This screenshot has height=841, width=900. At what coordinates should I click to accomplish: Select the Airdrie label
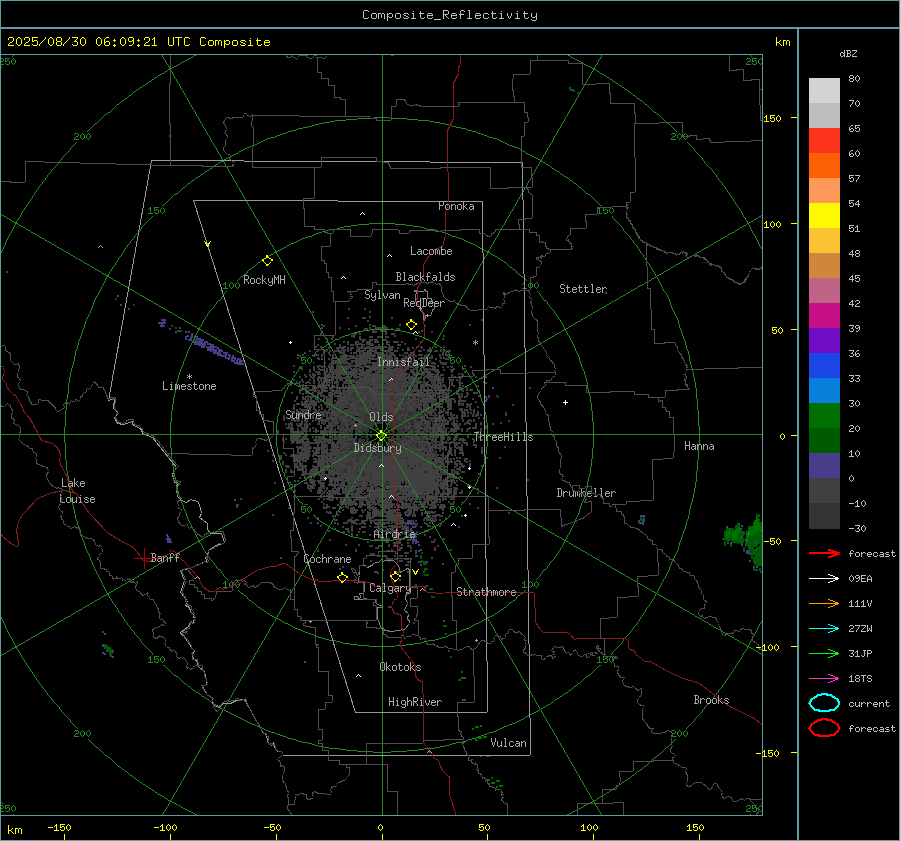point(394,534)
